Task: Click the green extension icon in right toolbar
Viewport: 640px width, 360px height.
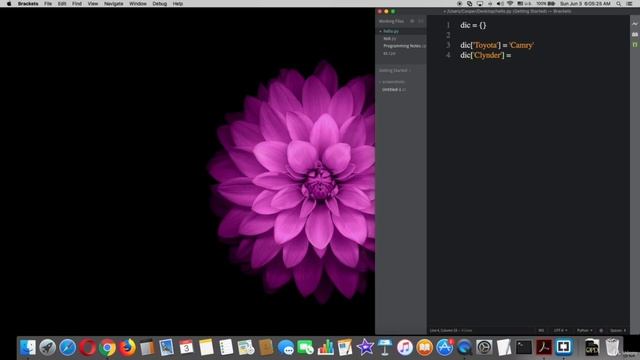Action: [635, 44]
